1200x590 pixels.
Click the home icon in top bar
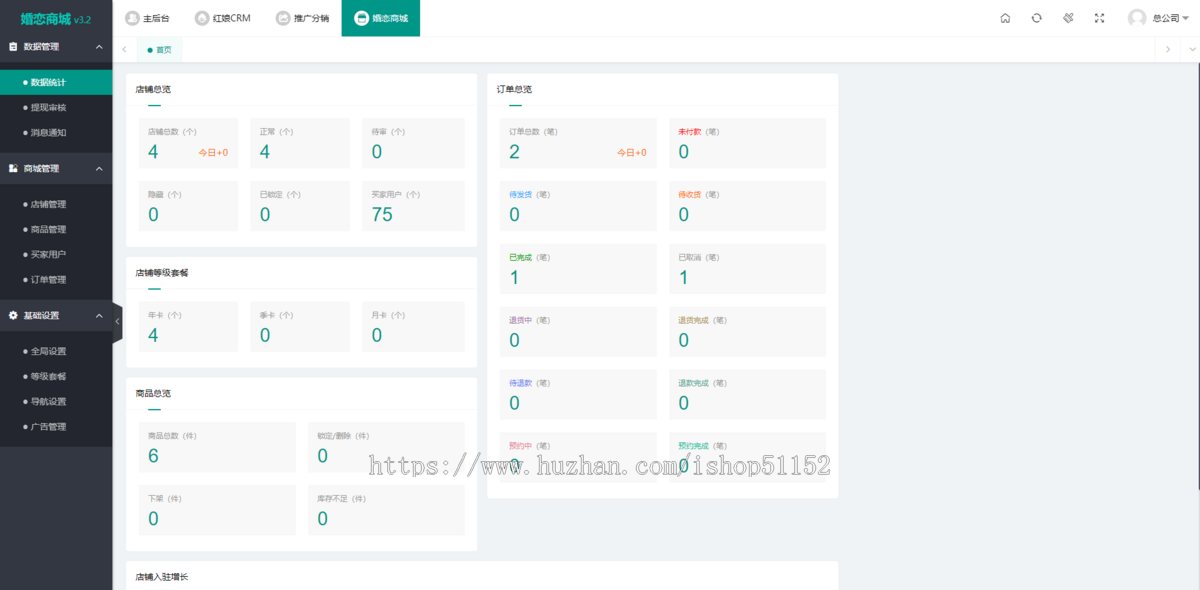1005,18
